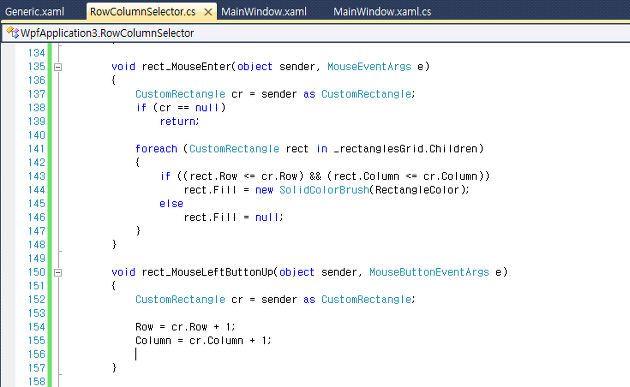The image size is (630, 387).
Task: Click line number 156 in margin
Action: [37, 354]
